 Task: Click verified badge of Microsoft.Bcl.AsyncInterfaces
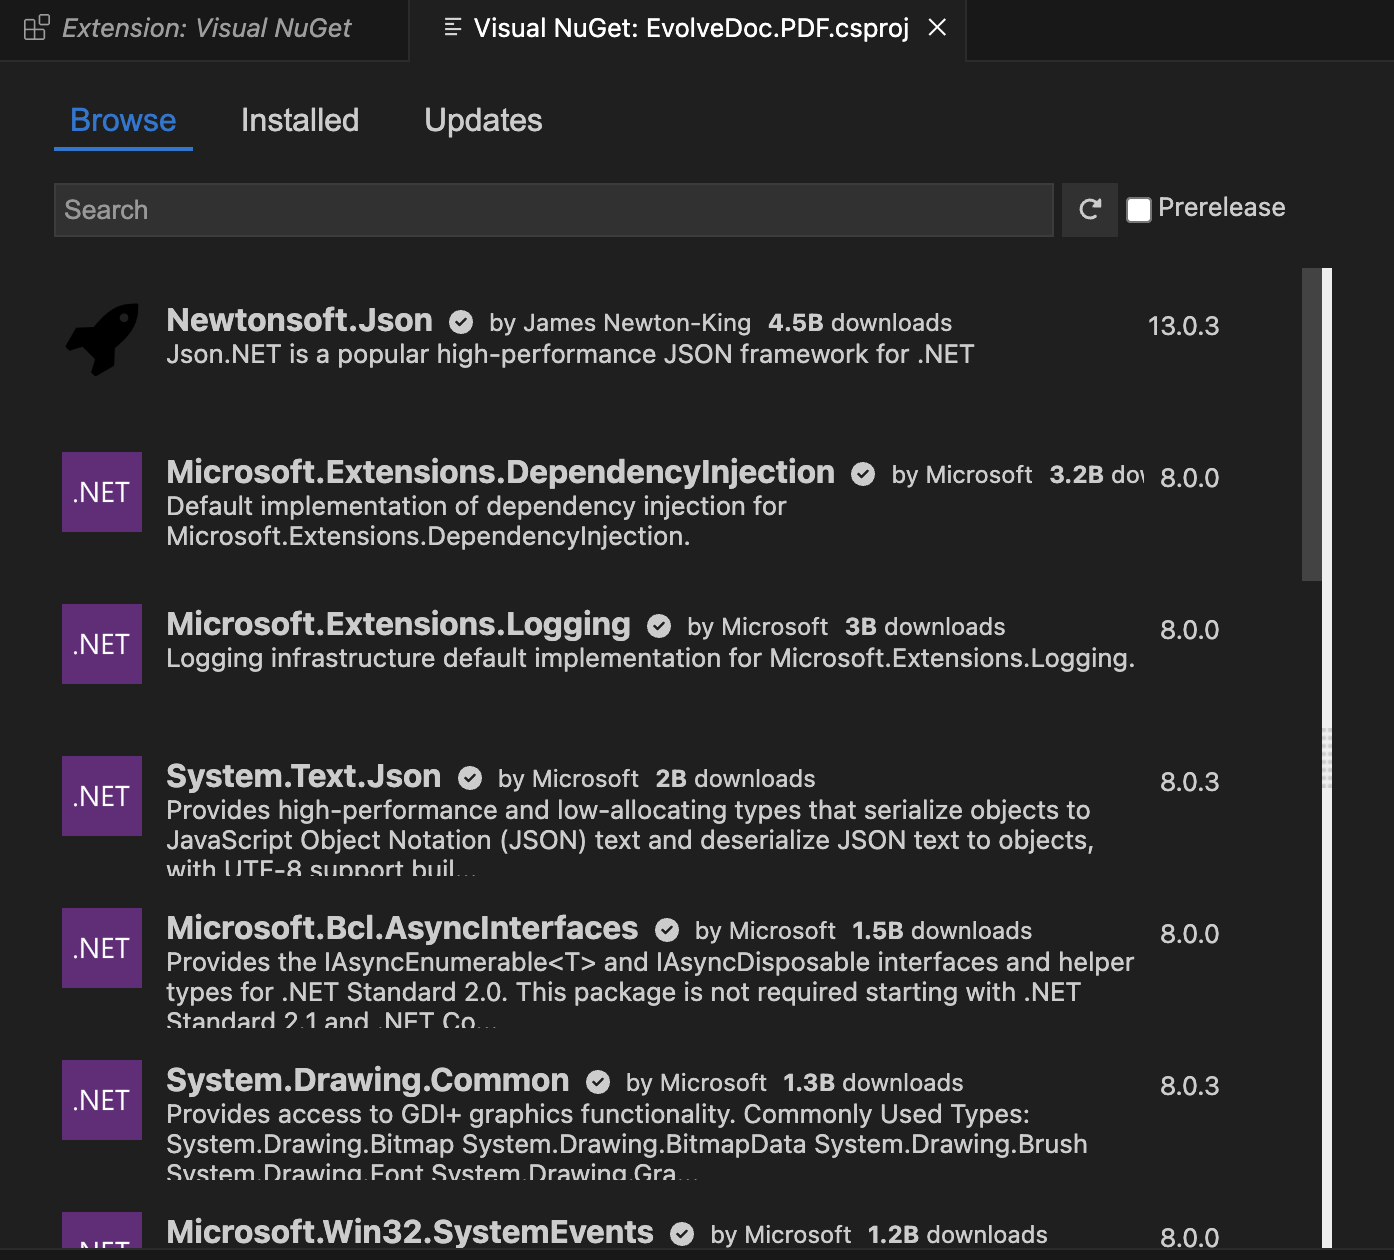click(x=667, y=930)
